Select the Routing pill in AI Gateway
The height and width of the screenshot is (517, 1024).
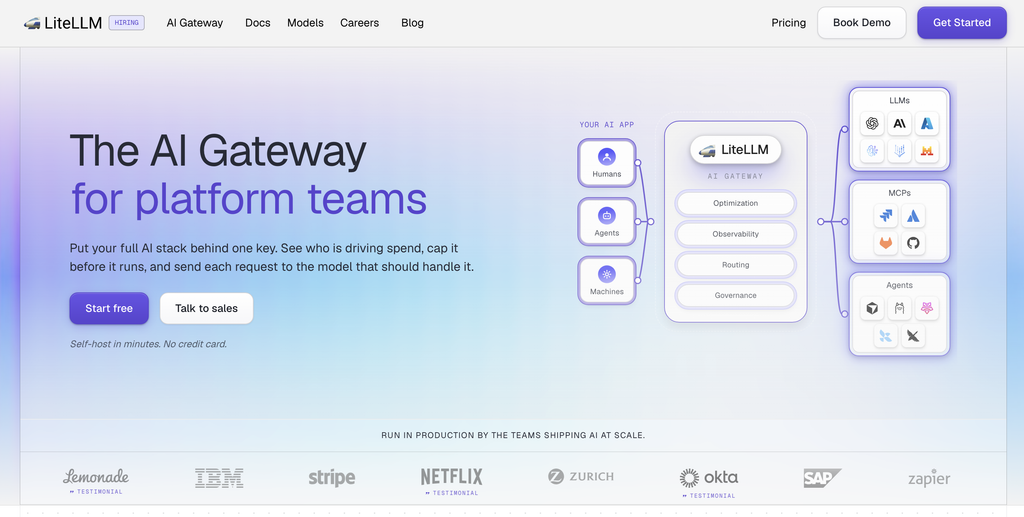[735, 264]
